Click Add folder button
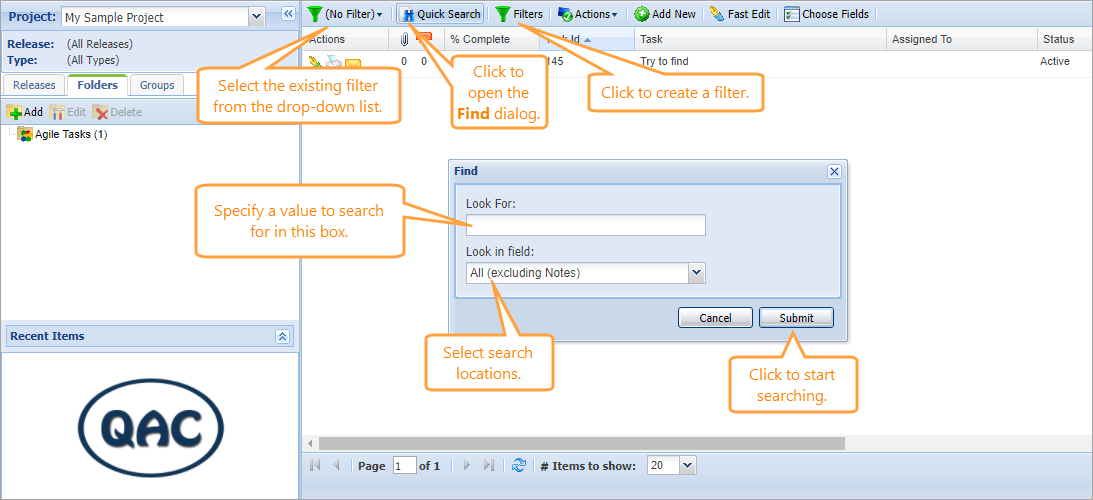The image size is (1093, 500). 24,112
